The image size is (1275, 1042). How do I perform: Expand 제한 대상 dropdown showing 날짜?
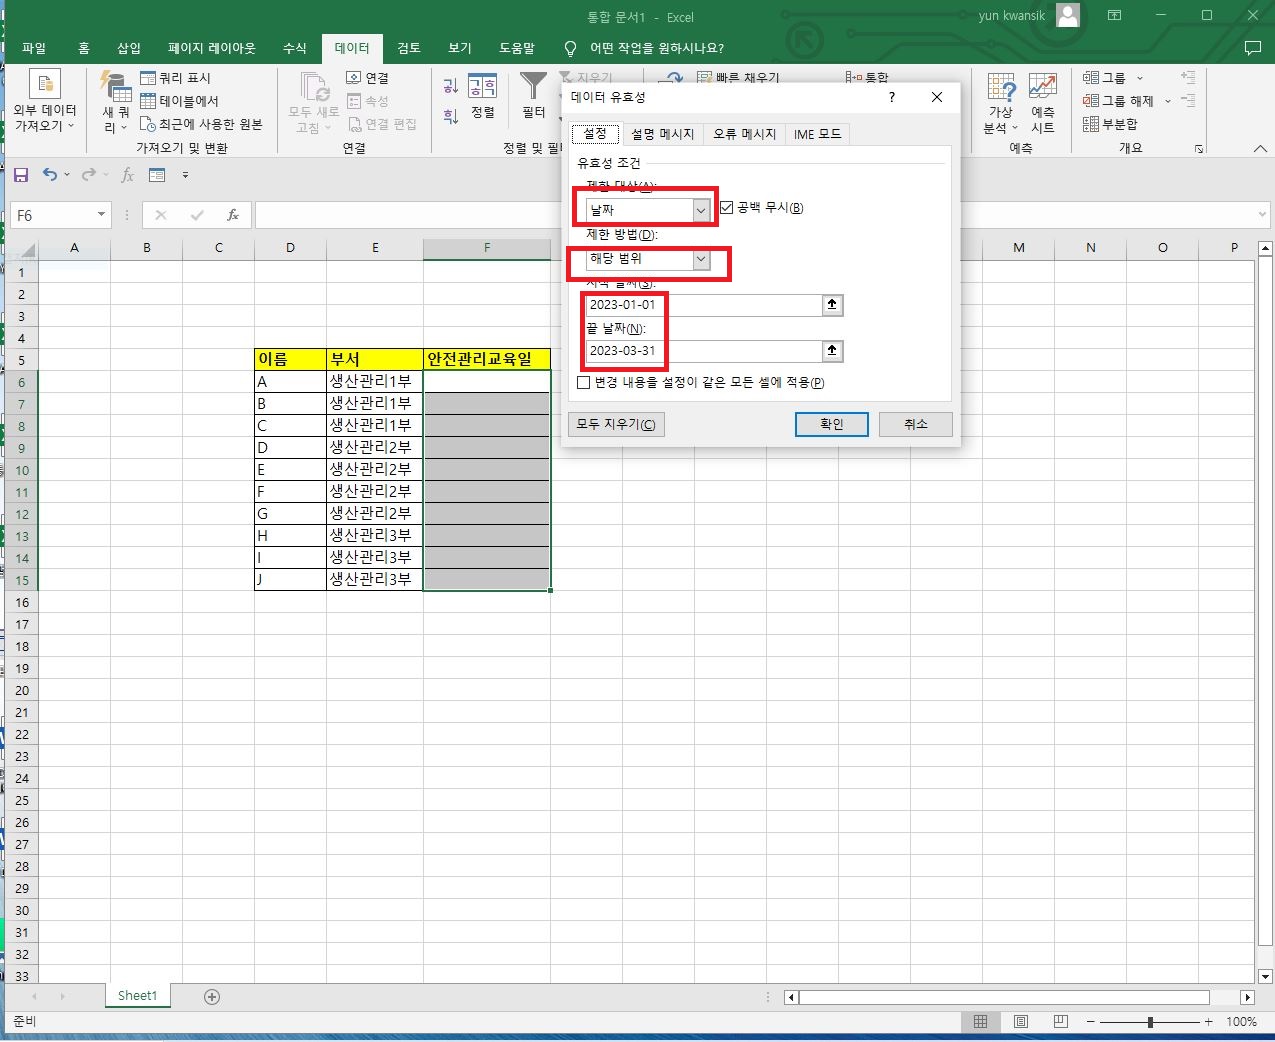tap(701, 210)
